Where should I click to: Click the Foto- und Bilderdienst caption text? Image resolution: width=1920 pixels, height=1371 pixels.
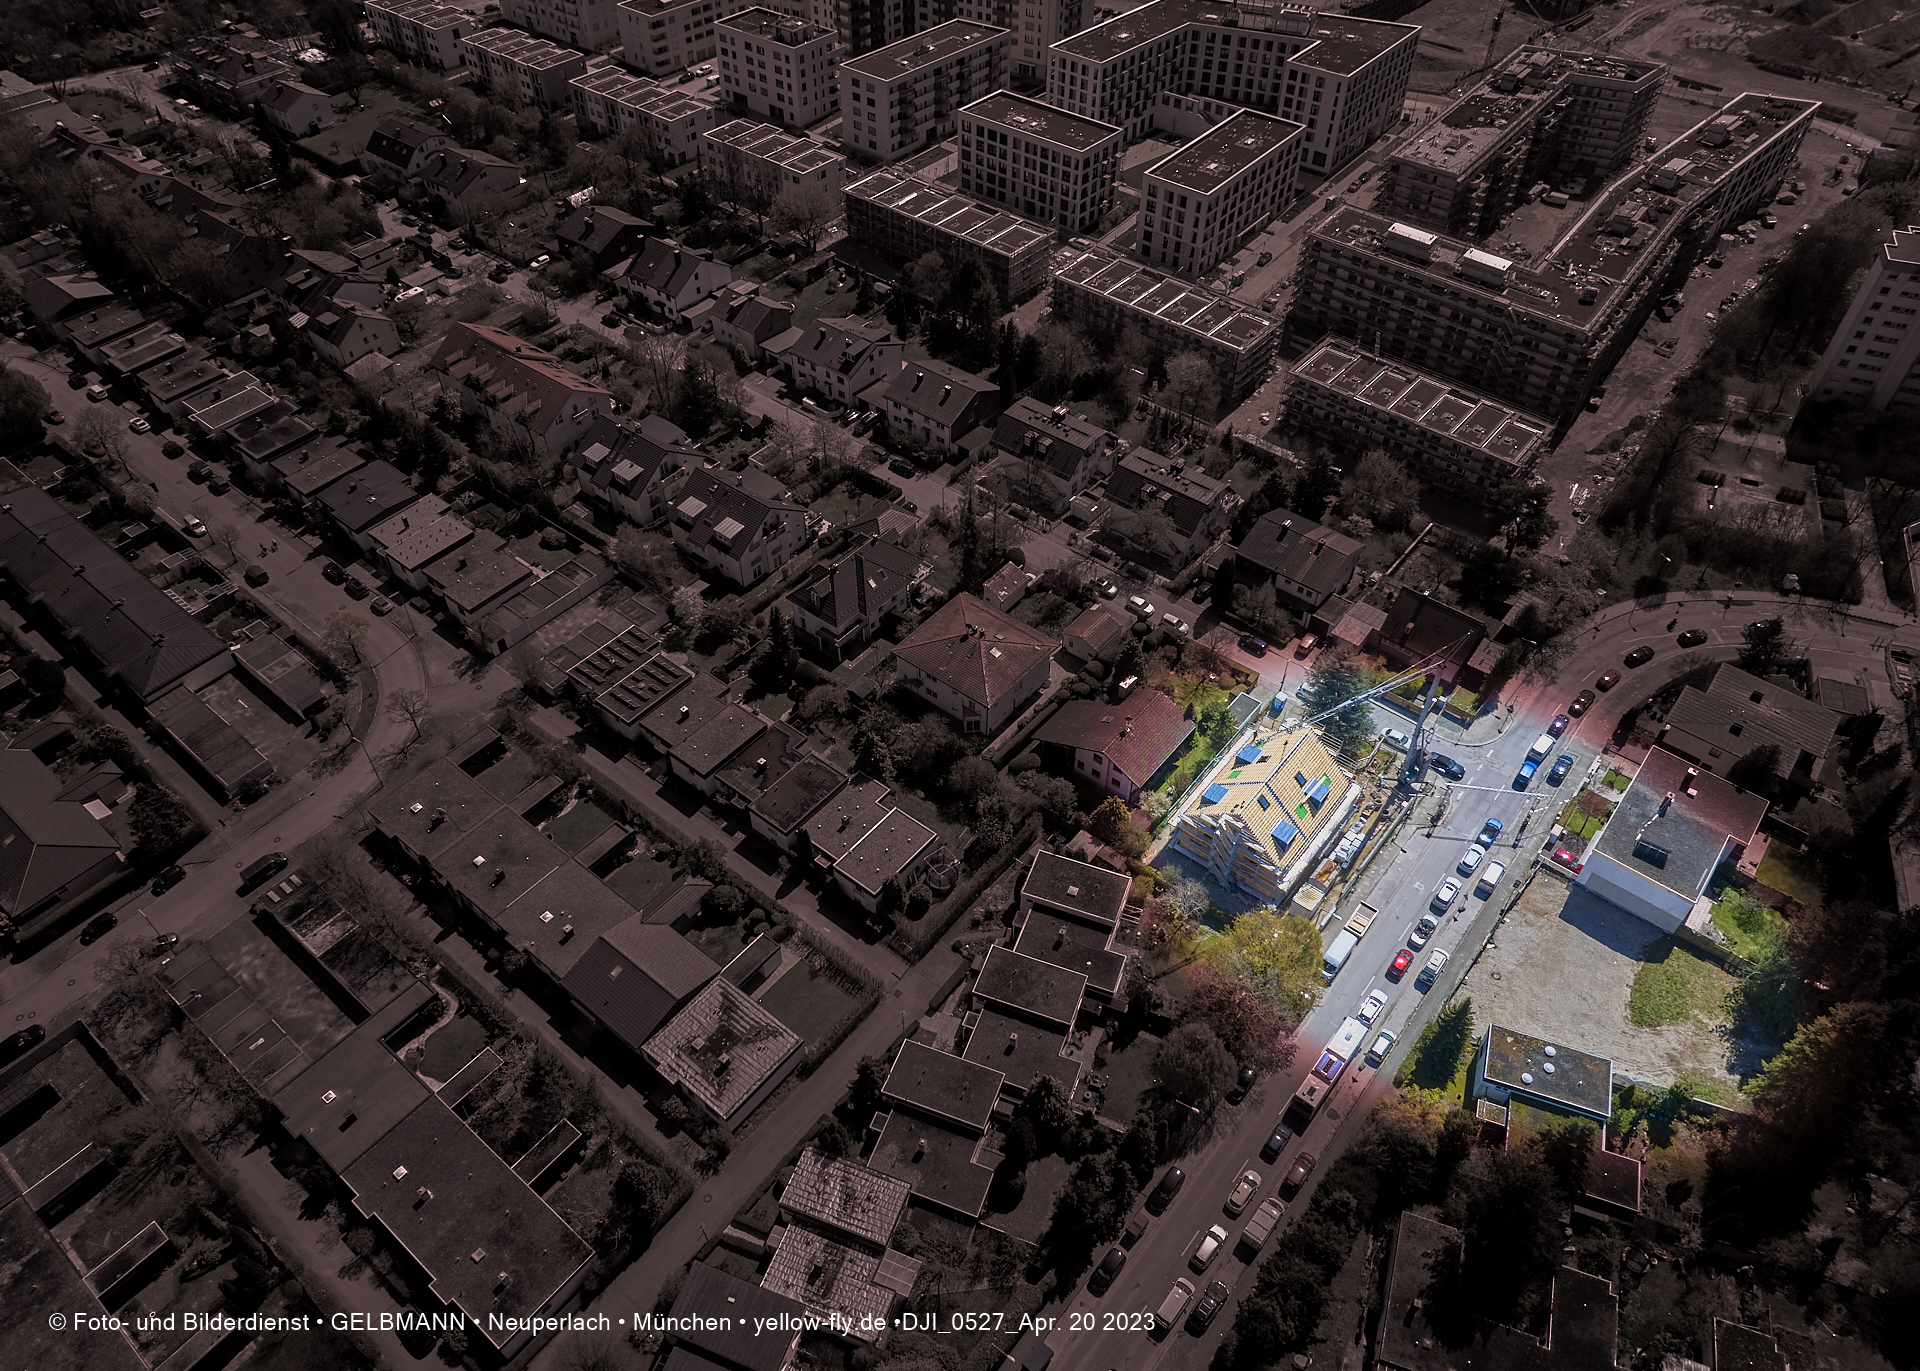coord(190,1322)
